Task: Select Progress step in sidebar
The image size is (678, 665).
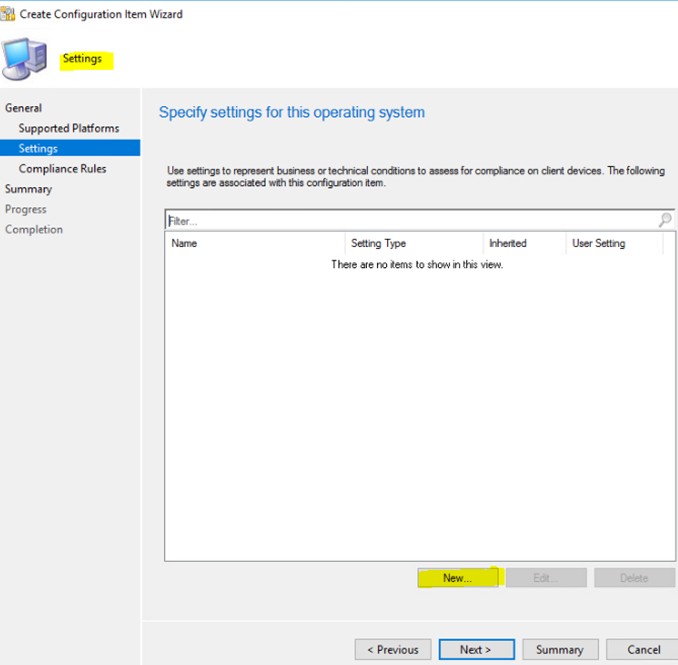Action: [26, 209]
